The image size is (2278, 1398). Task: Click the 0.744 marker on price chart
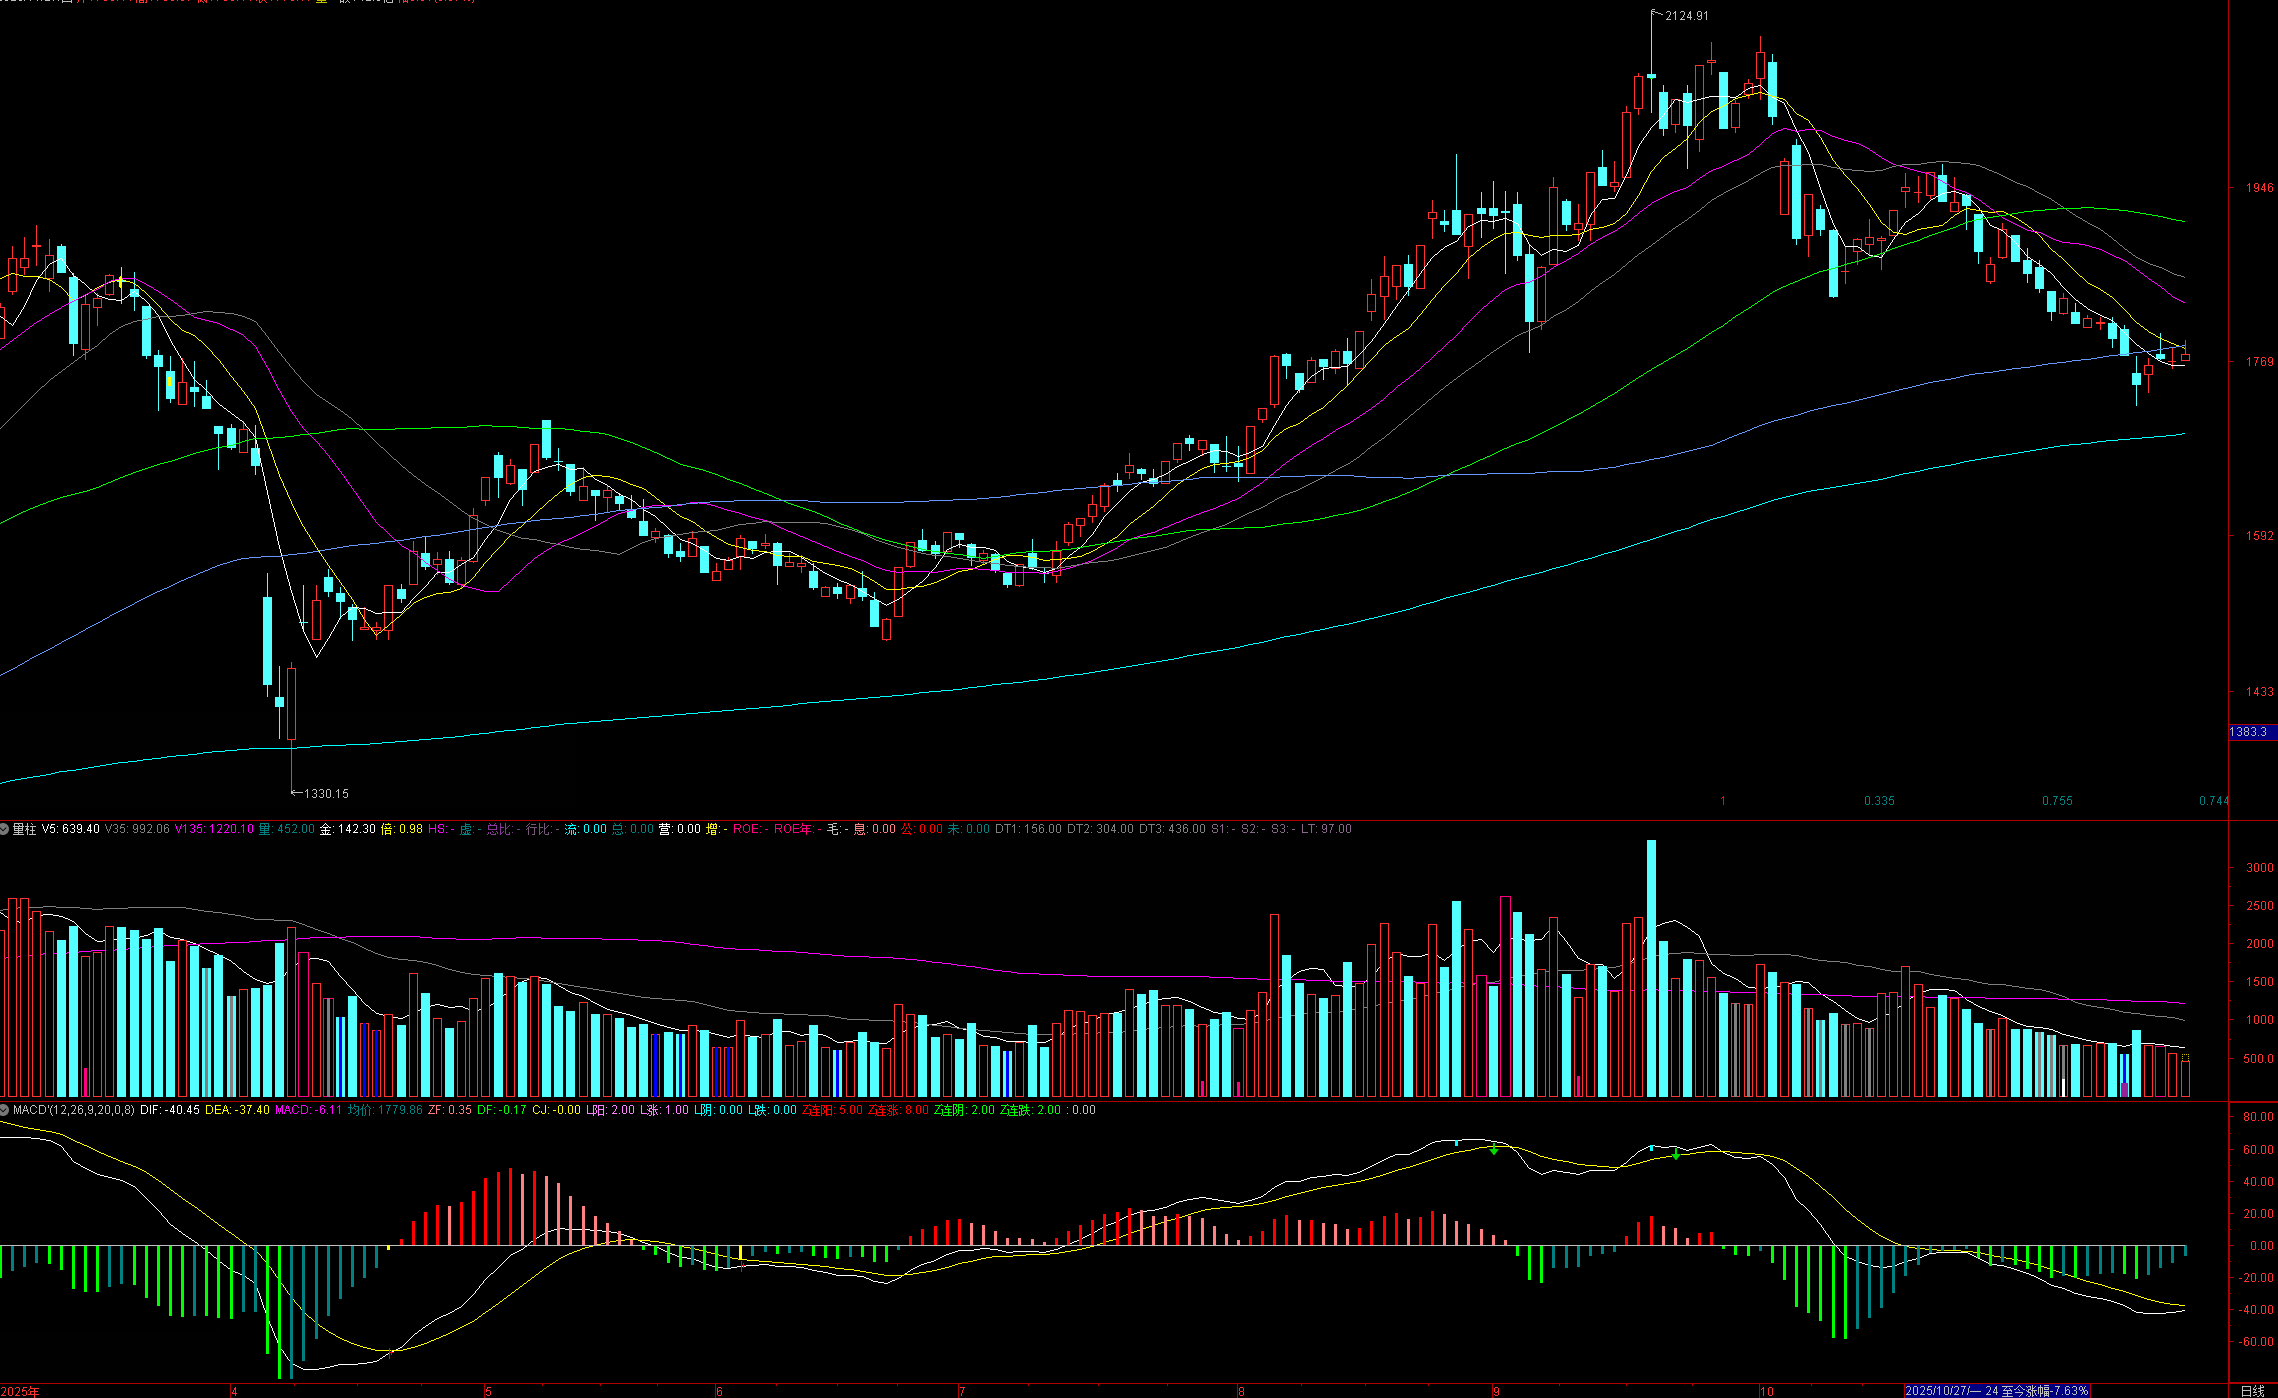(x=2214, y=801)
